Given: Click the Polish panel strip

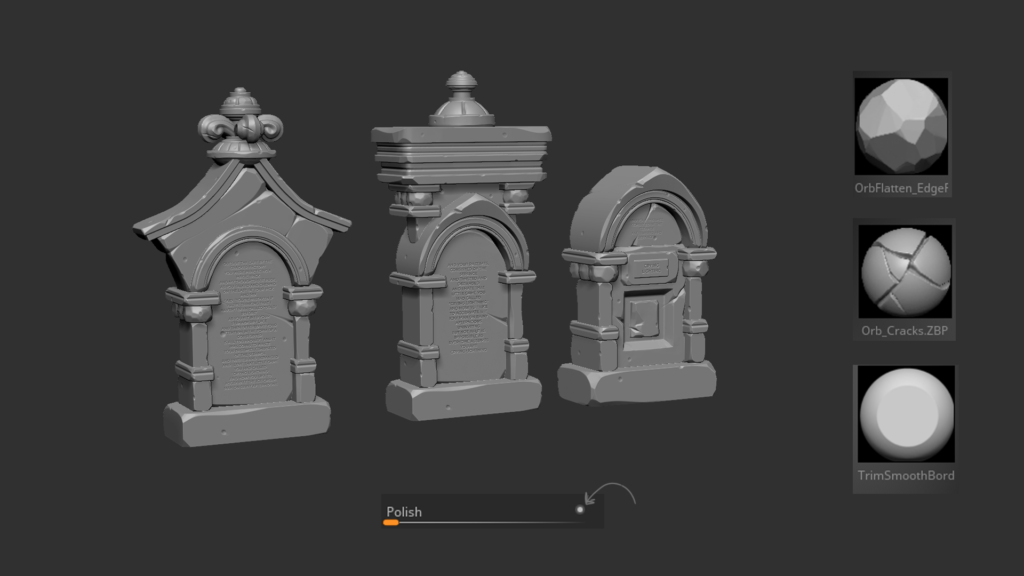Looking at the screenshot, I should 490,511.
